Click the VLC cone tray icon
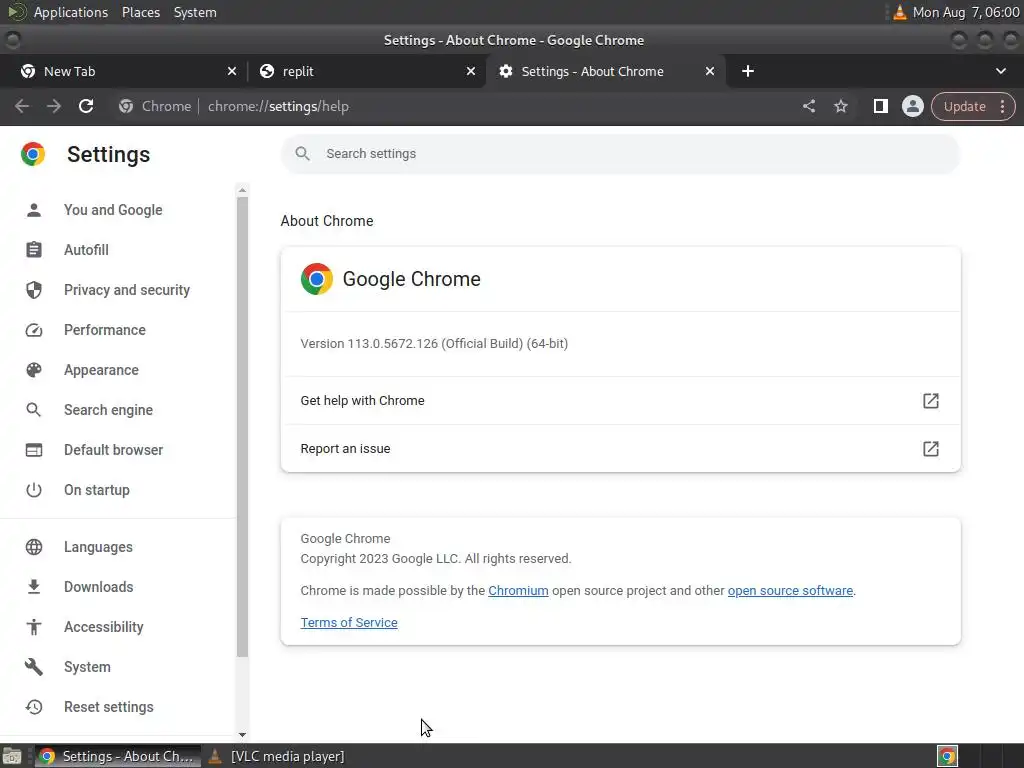The width and height of the screenshot is (1024, 768). (x=899, y=12)
